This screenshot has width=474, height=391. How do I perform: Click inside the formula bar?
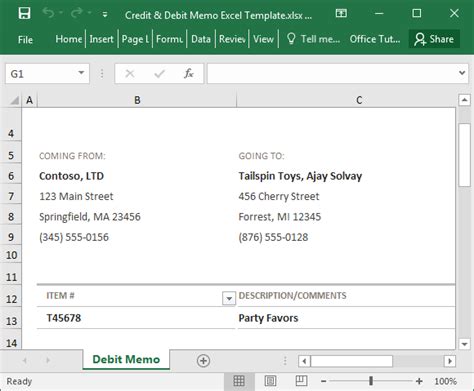click(332, 73)
